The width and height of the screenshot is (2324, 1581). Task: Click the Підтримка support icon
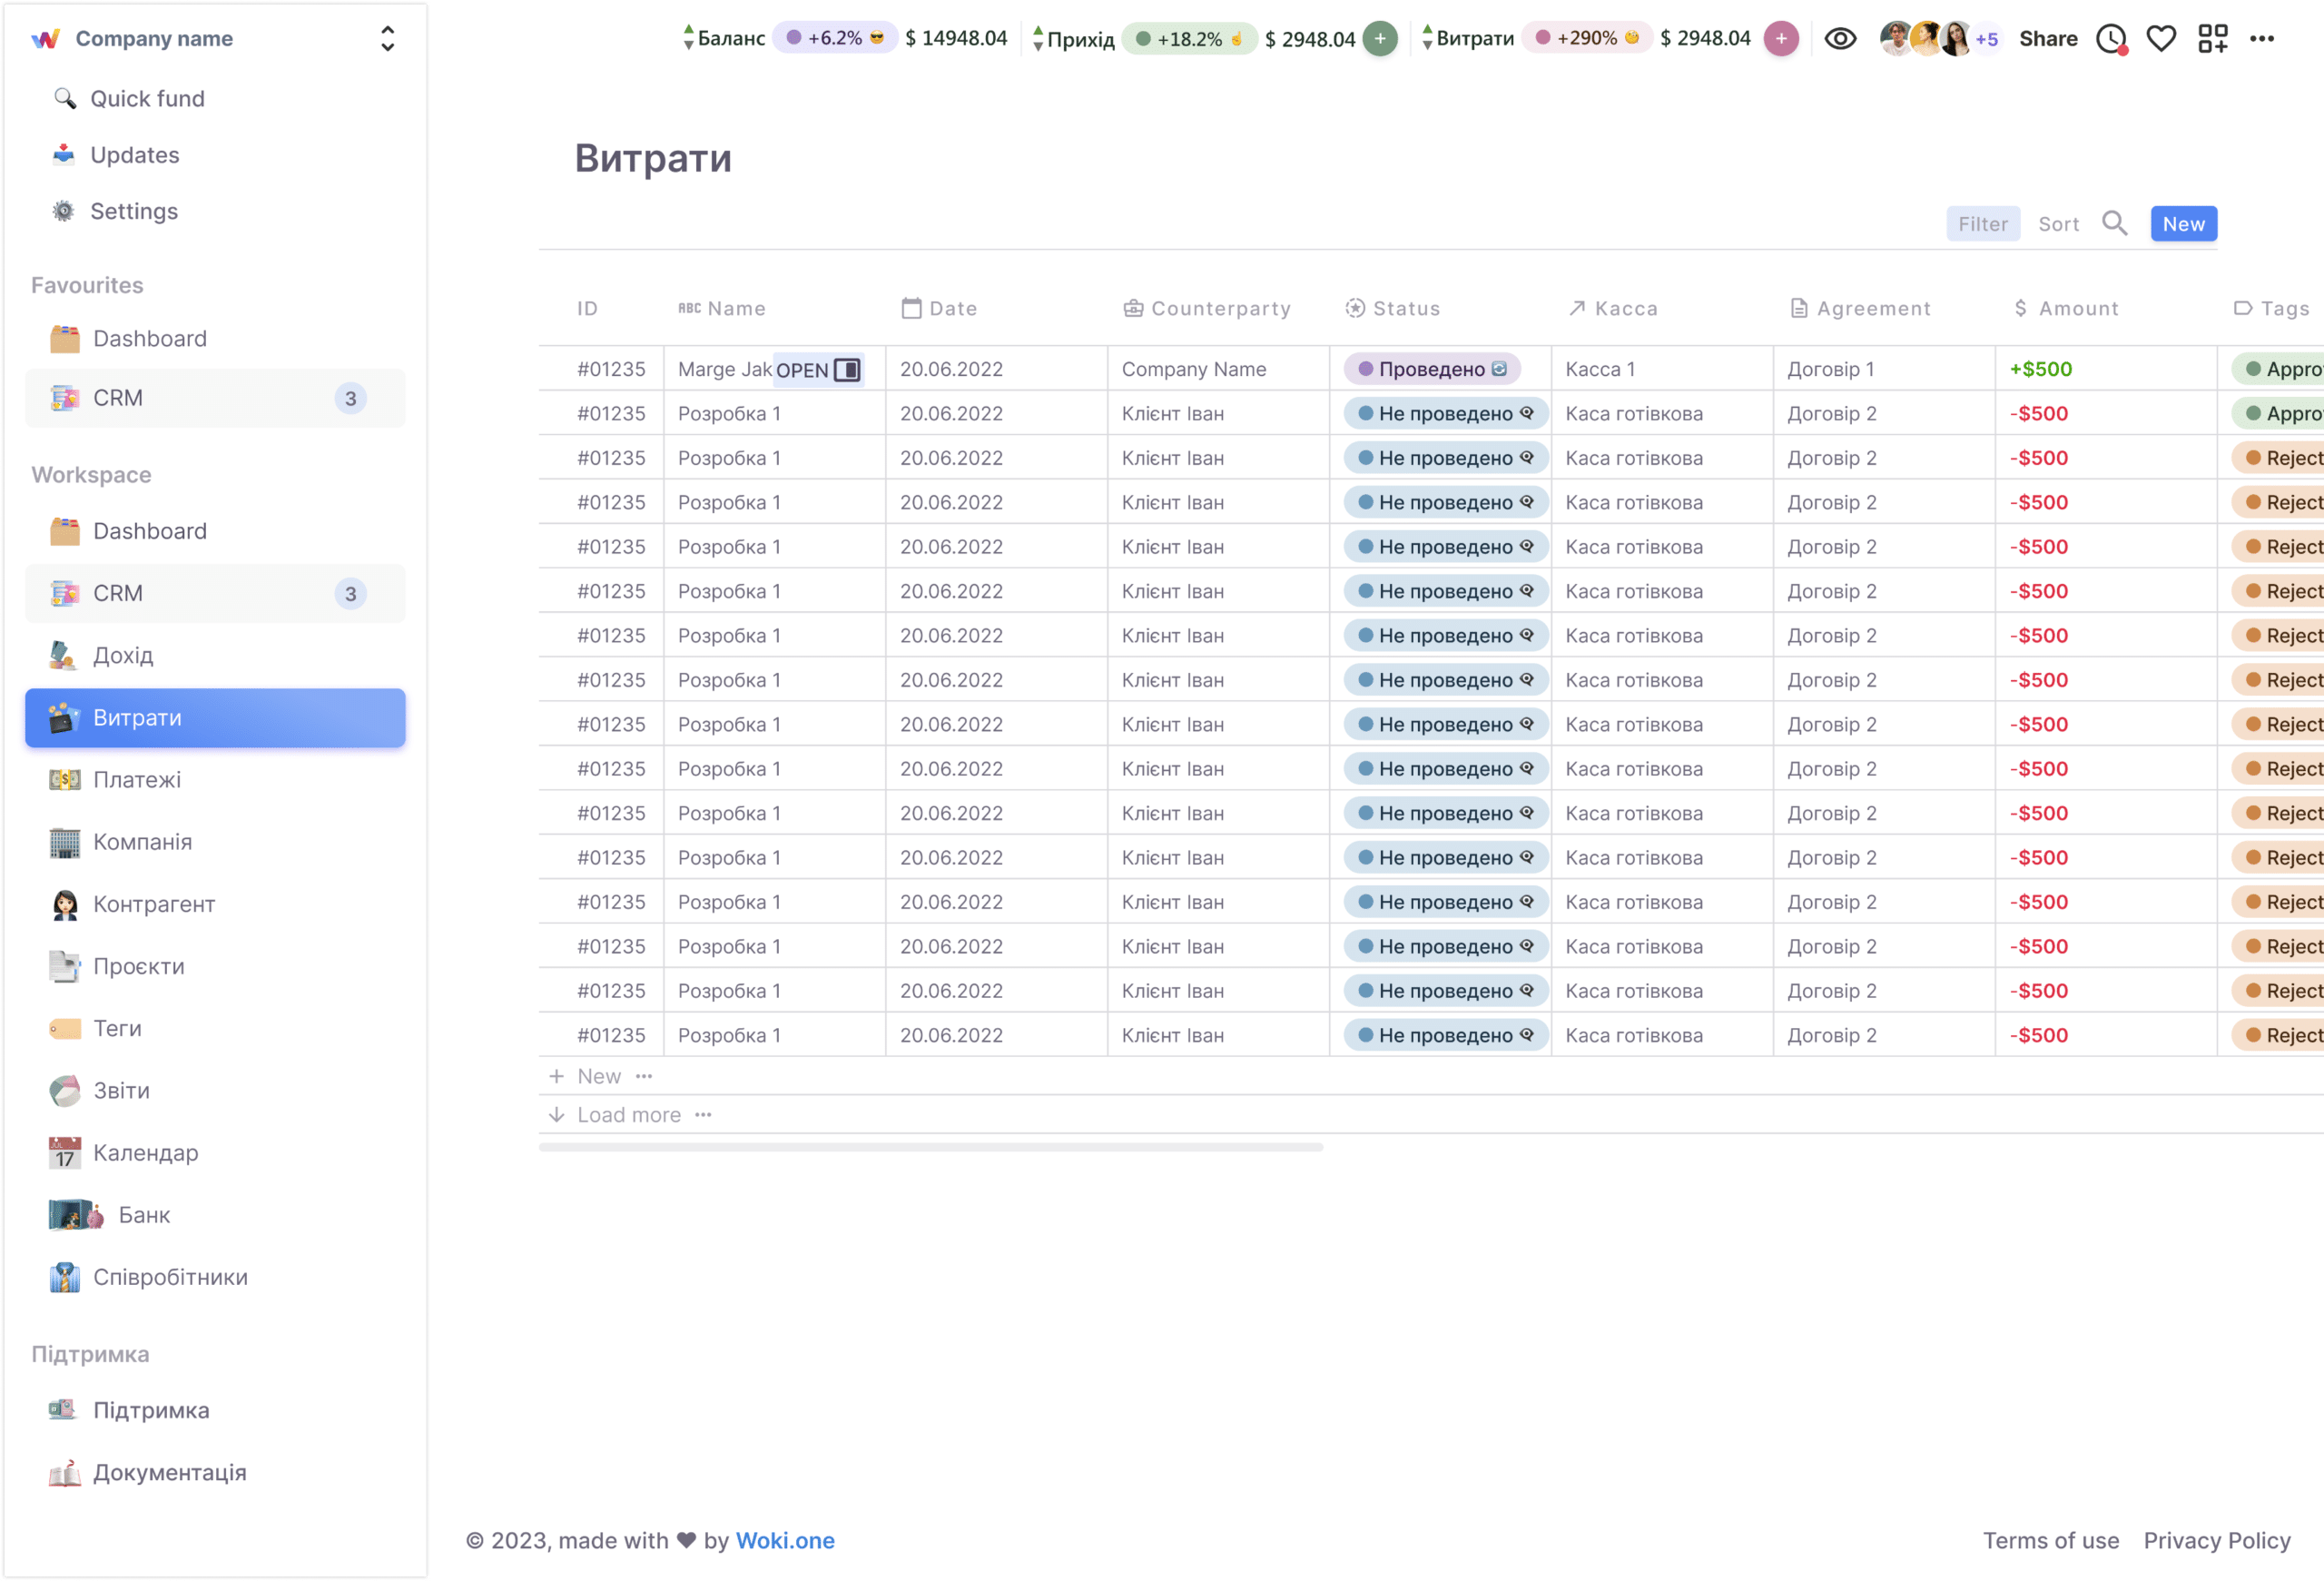tap(62, 1409)
